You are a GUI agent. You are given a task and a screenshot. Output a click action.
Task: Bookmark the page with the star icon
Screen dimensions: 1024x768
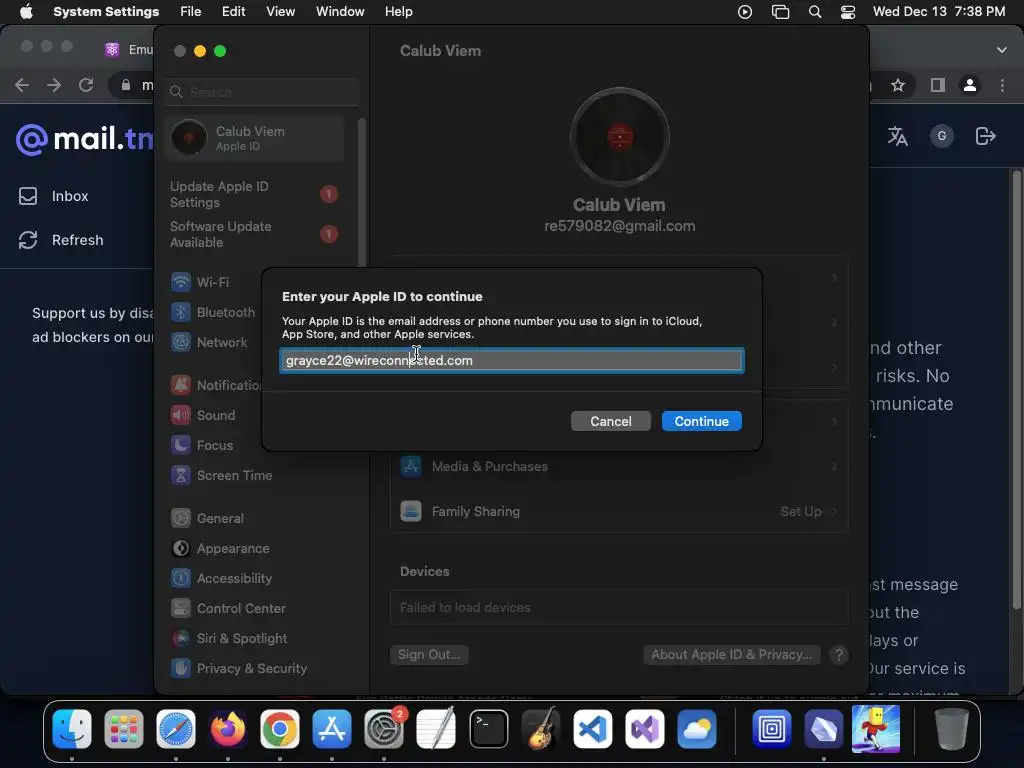point(898,85)
